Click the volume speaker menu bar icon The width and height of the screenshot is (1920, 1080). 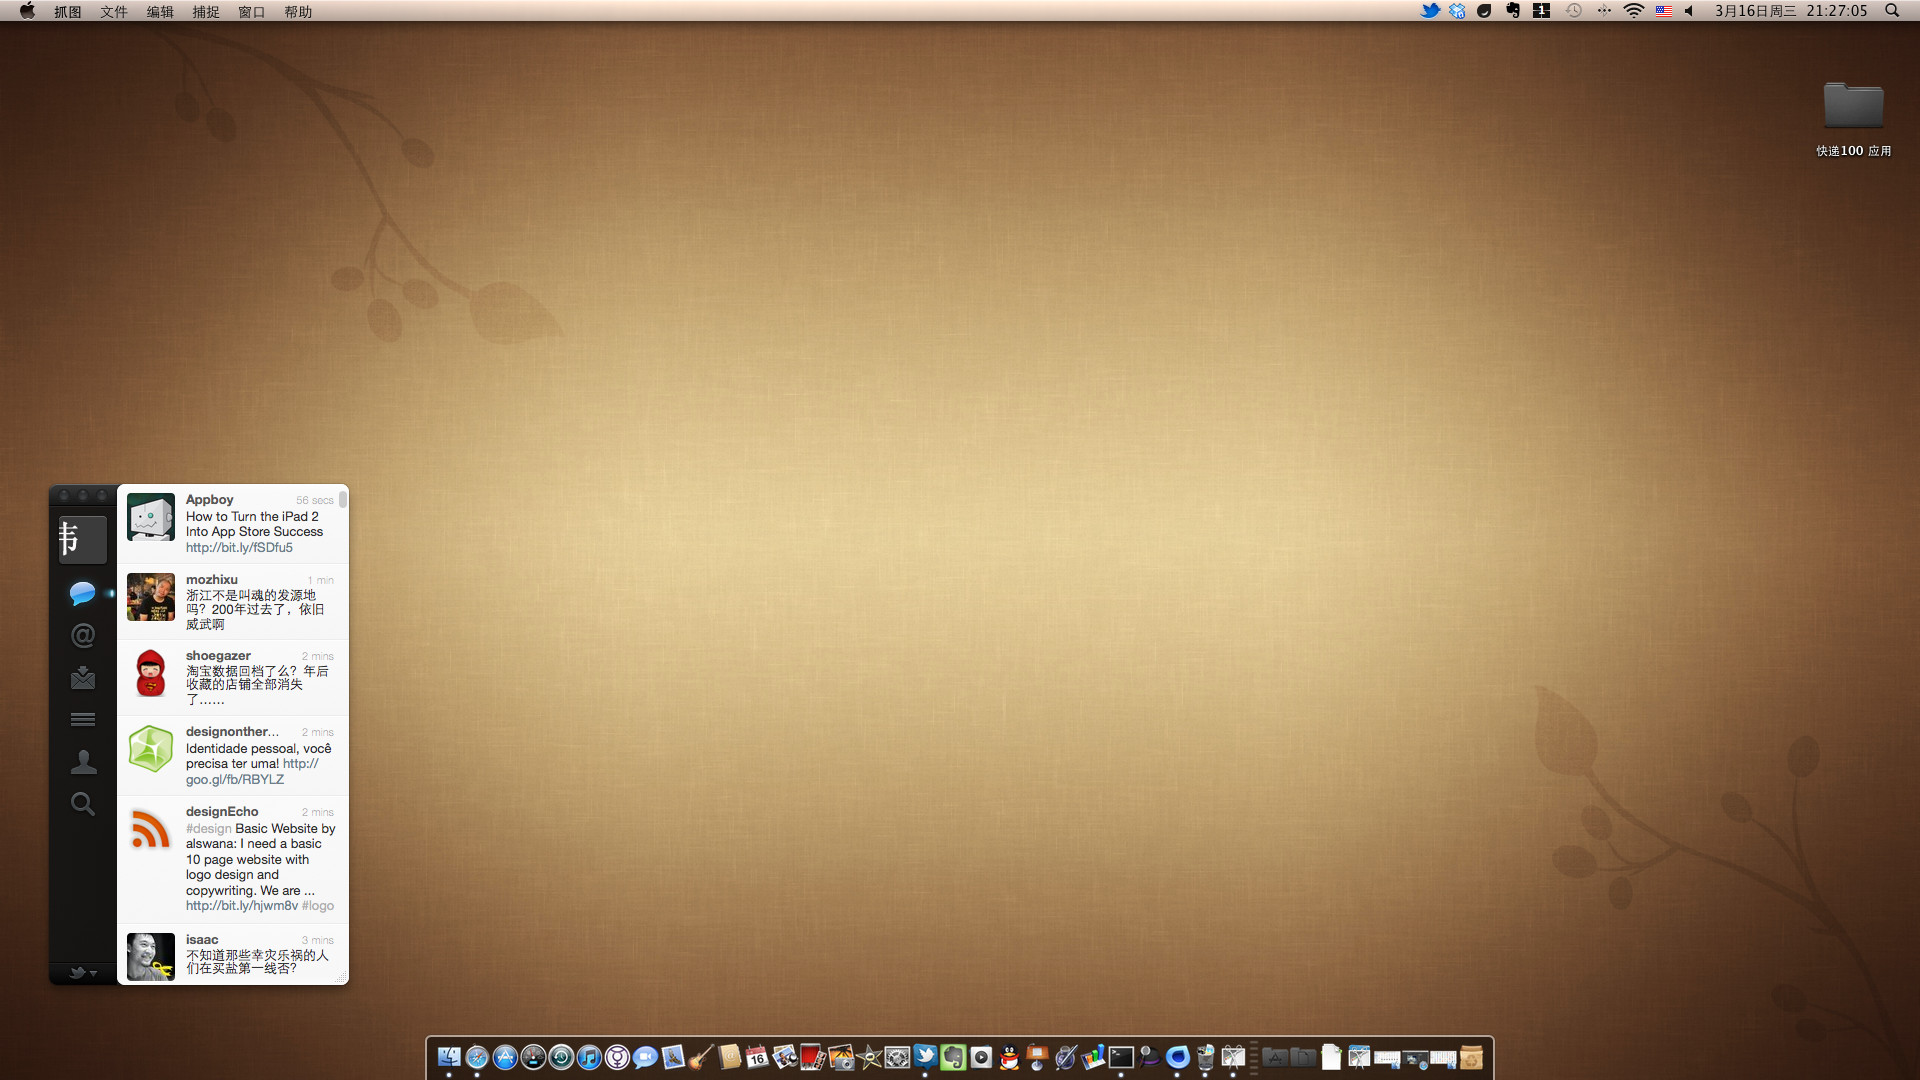point(1690,11)
